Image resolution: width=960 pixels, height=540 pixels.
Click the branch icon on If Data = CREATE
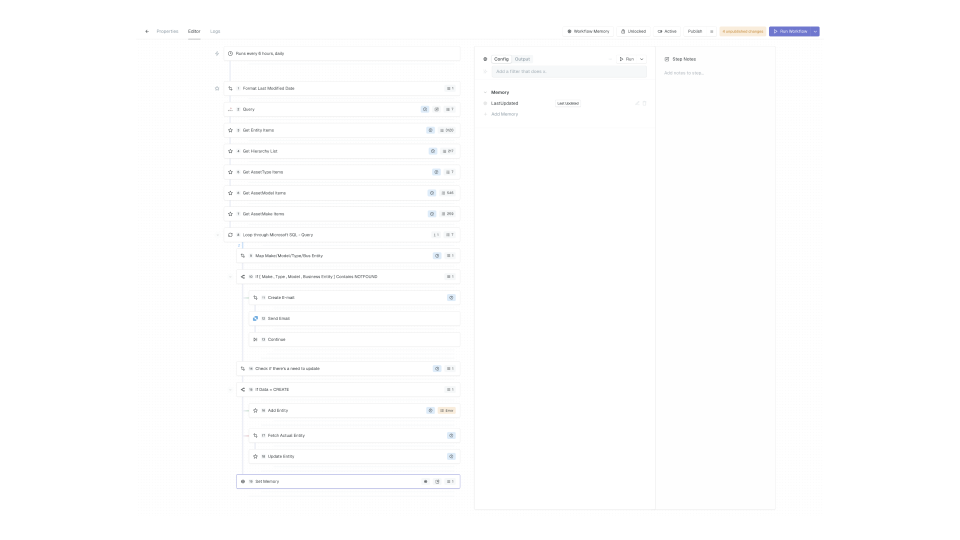tap(243, 389)
